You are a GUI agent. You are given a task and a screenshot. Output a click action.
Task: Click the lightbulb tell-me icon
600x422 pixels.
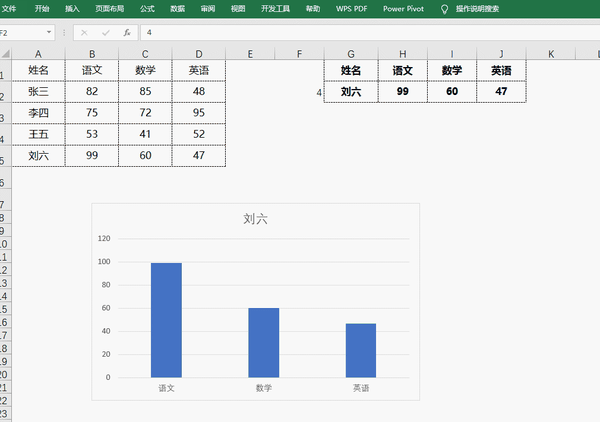click(x=444, y=9)
